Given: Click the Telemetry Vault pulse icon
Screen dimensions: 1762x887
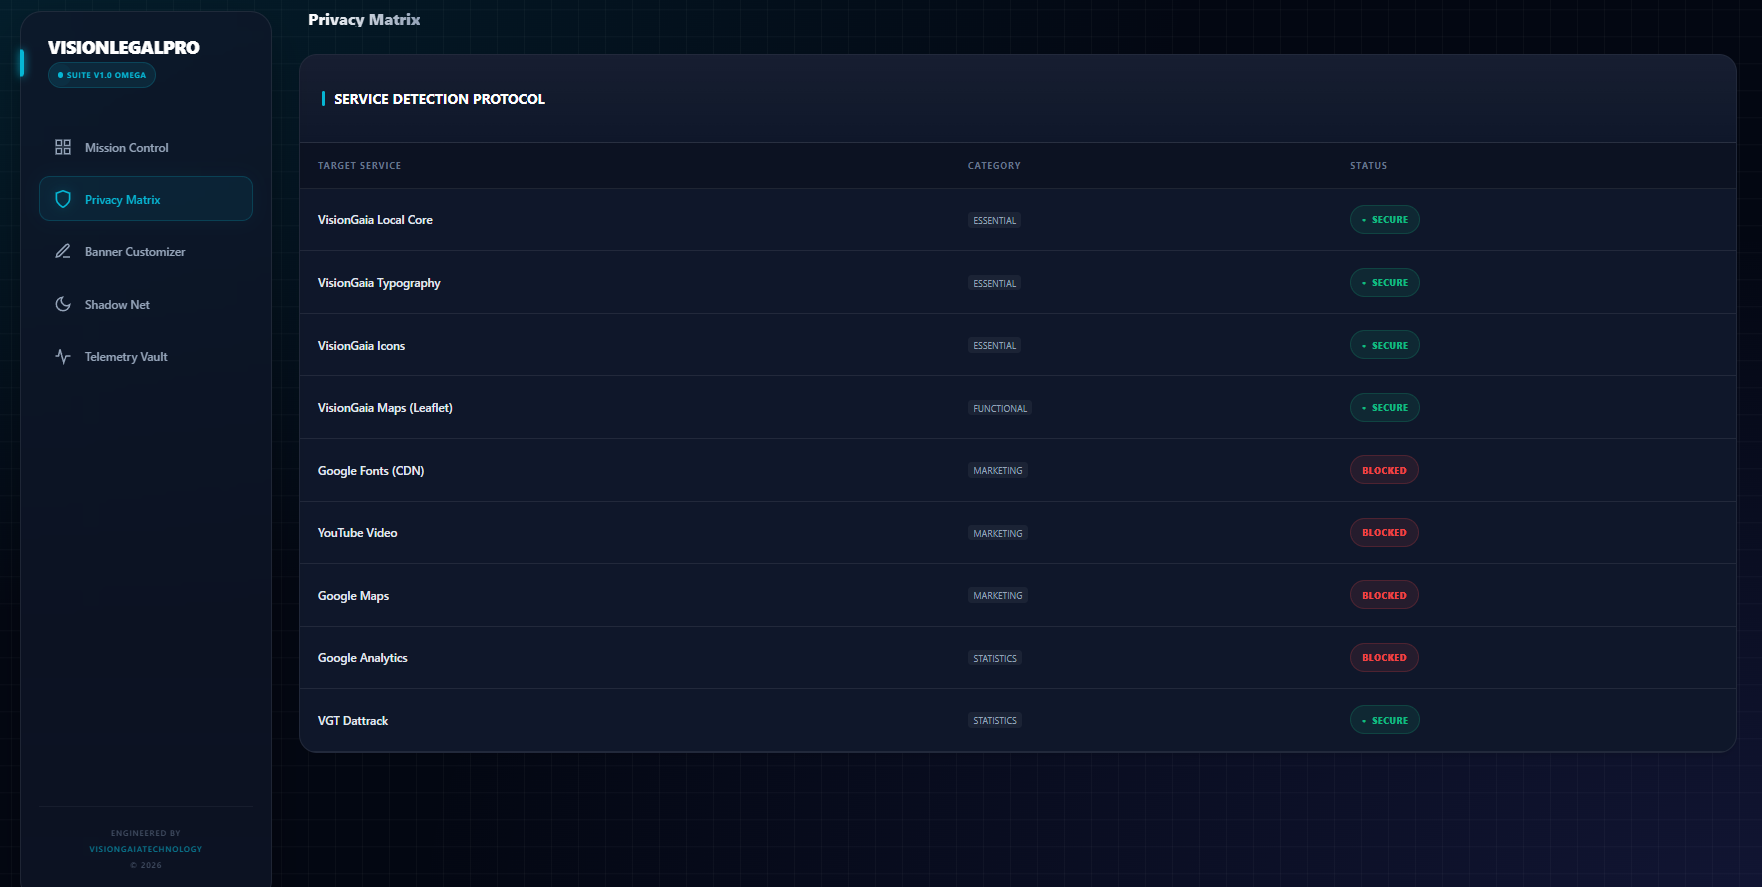Looking at the screenshot, I should (x=63, y=356).
